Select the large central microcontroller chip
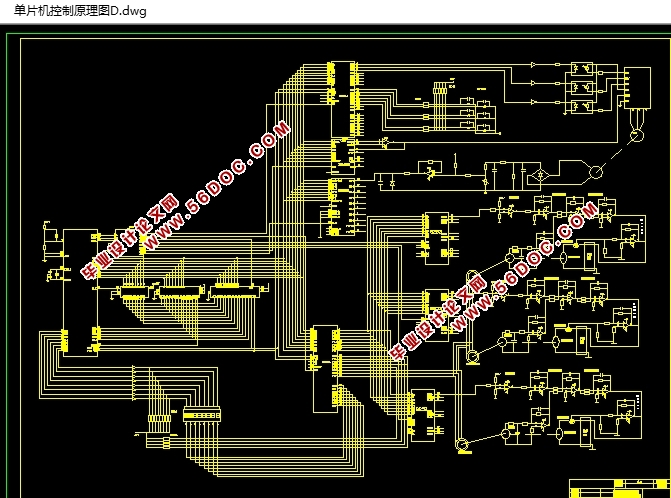This screenshot has height=498, width=671. click(326, 367)
